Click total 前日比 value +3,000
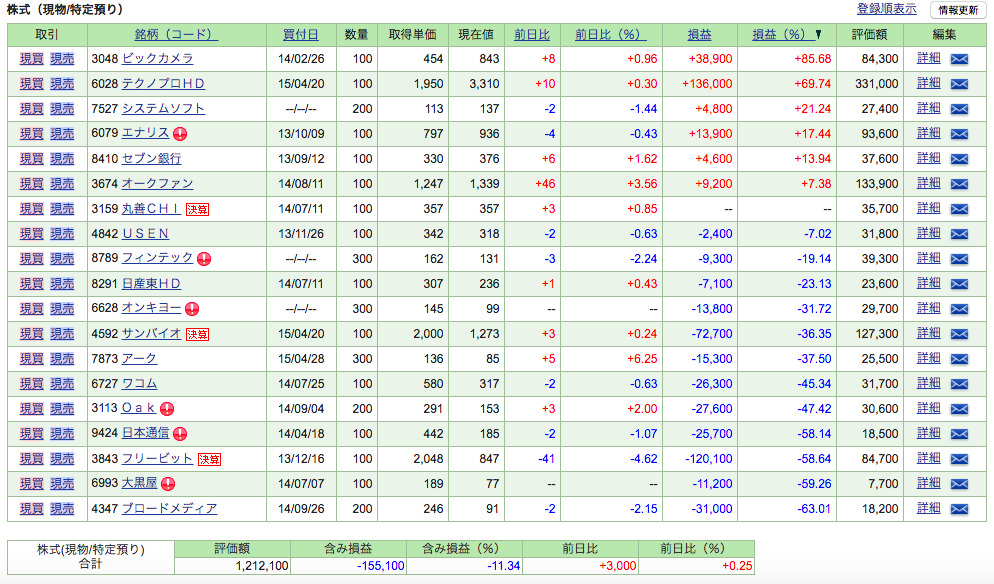This screenshot has height=584, width=994. pos(617,566)
